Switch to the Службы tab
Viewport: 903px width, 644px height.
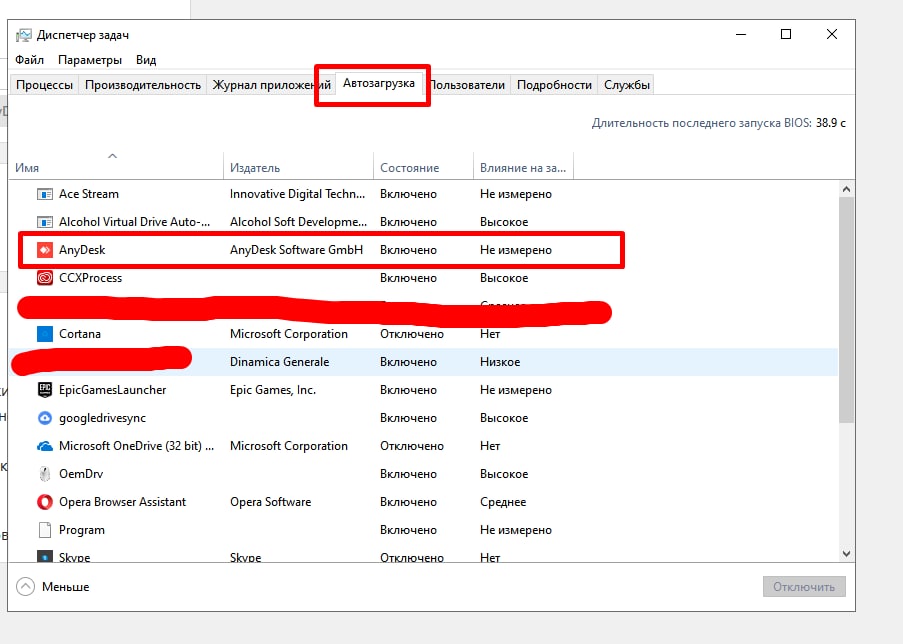pyautogui.click(x=627, y=85)
